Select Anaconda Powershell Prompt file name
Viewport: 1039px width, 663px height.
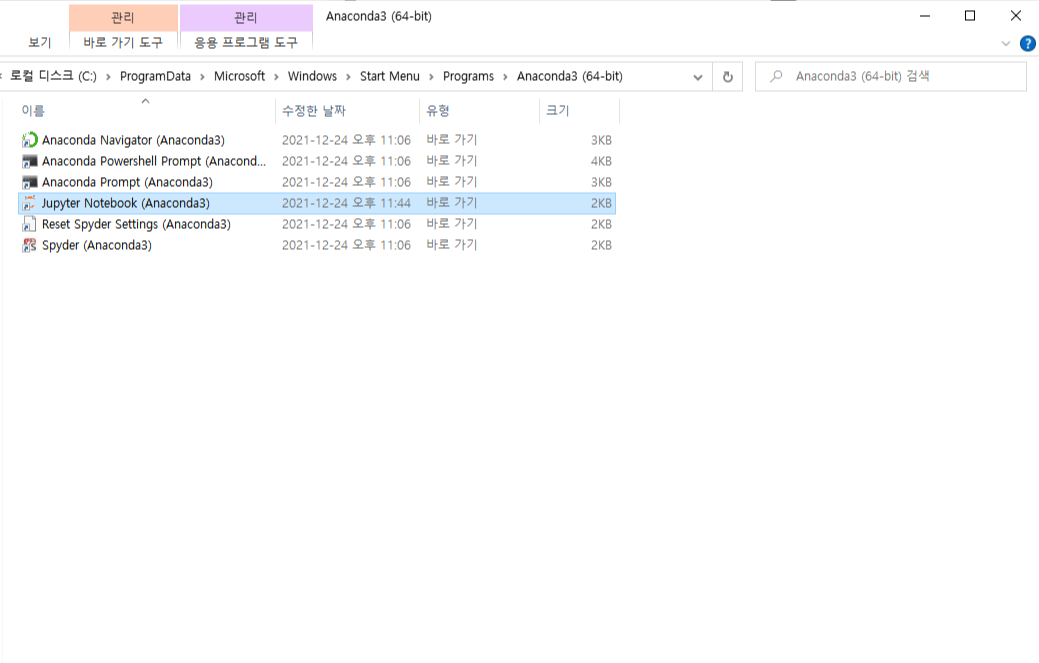154,161
